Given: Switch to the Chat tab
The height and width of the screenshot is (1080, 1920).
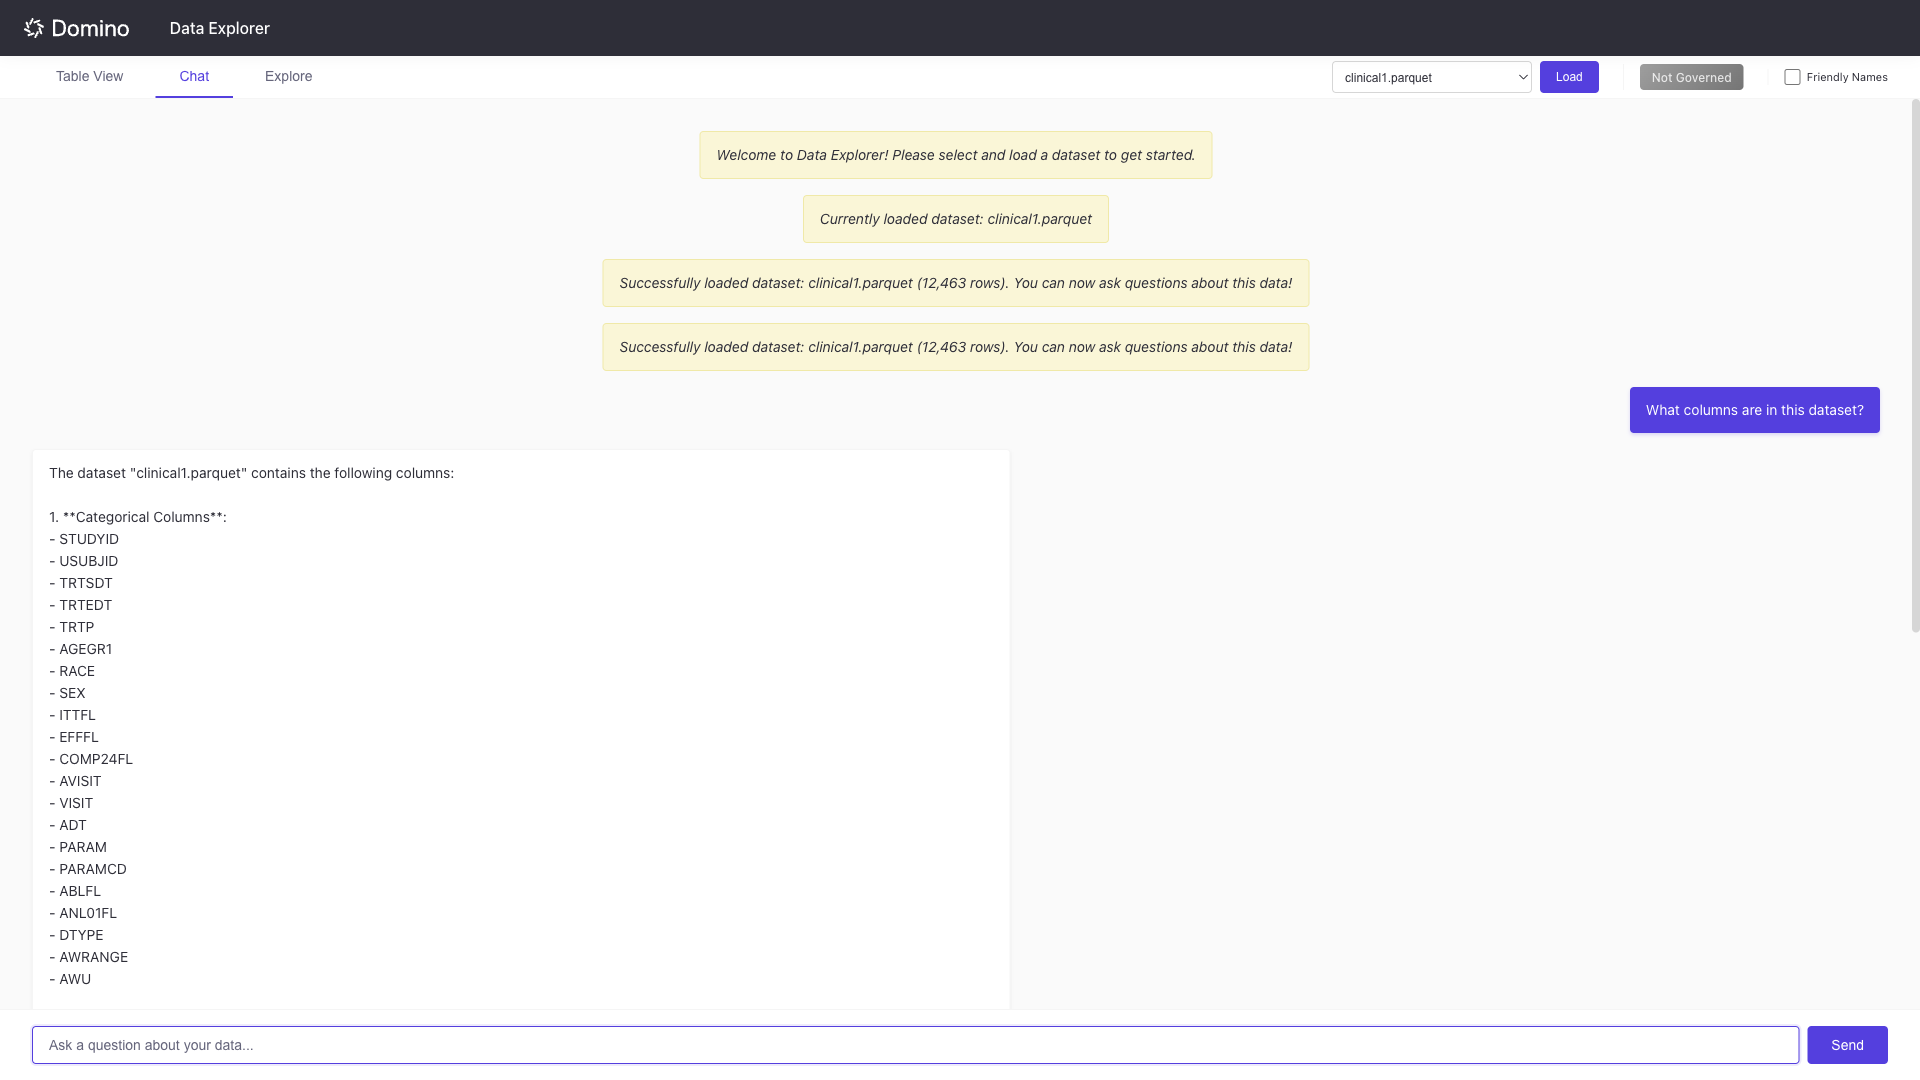Looking at the screenshot, I should [194, 76].
